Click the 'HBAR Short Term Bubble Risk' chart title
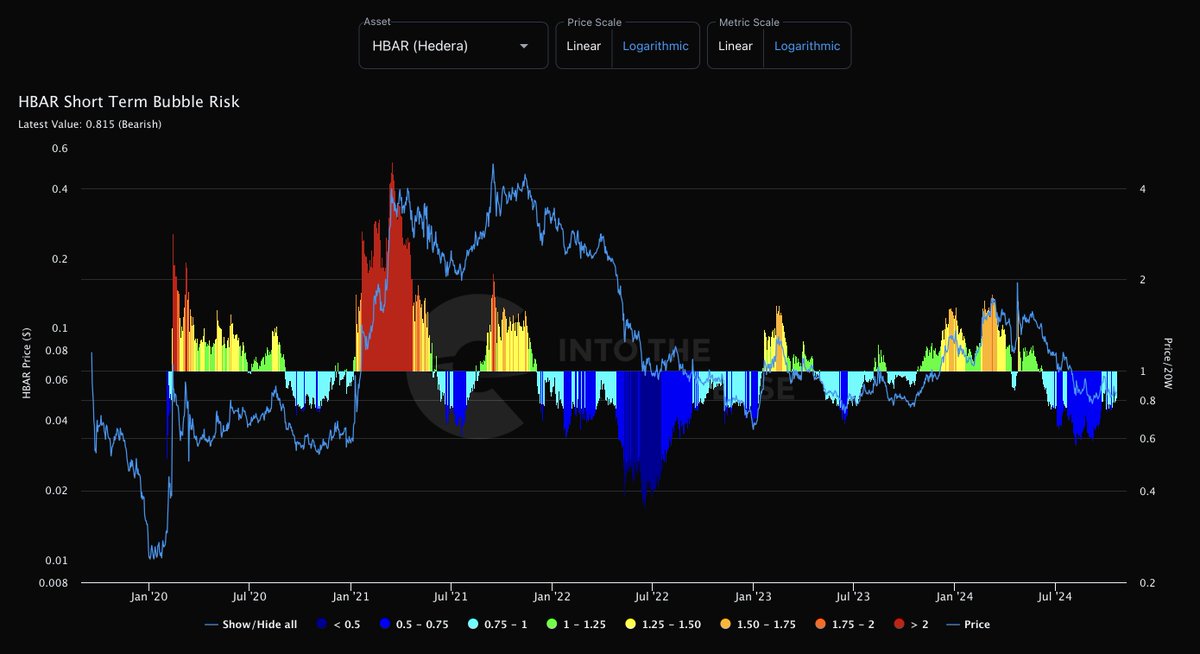The width and height of the screenshot is (1200, 654). [x=129, y=102]
